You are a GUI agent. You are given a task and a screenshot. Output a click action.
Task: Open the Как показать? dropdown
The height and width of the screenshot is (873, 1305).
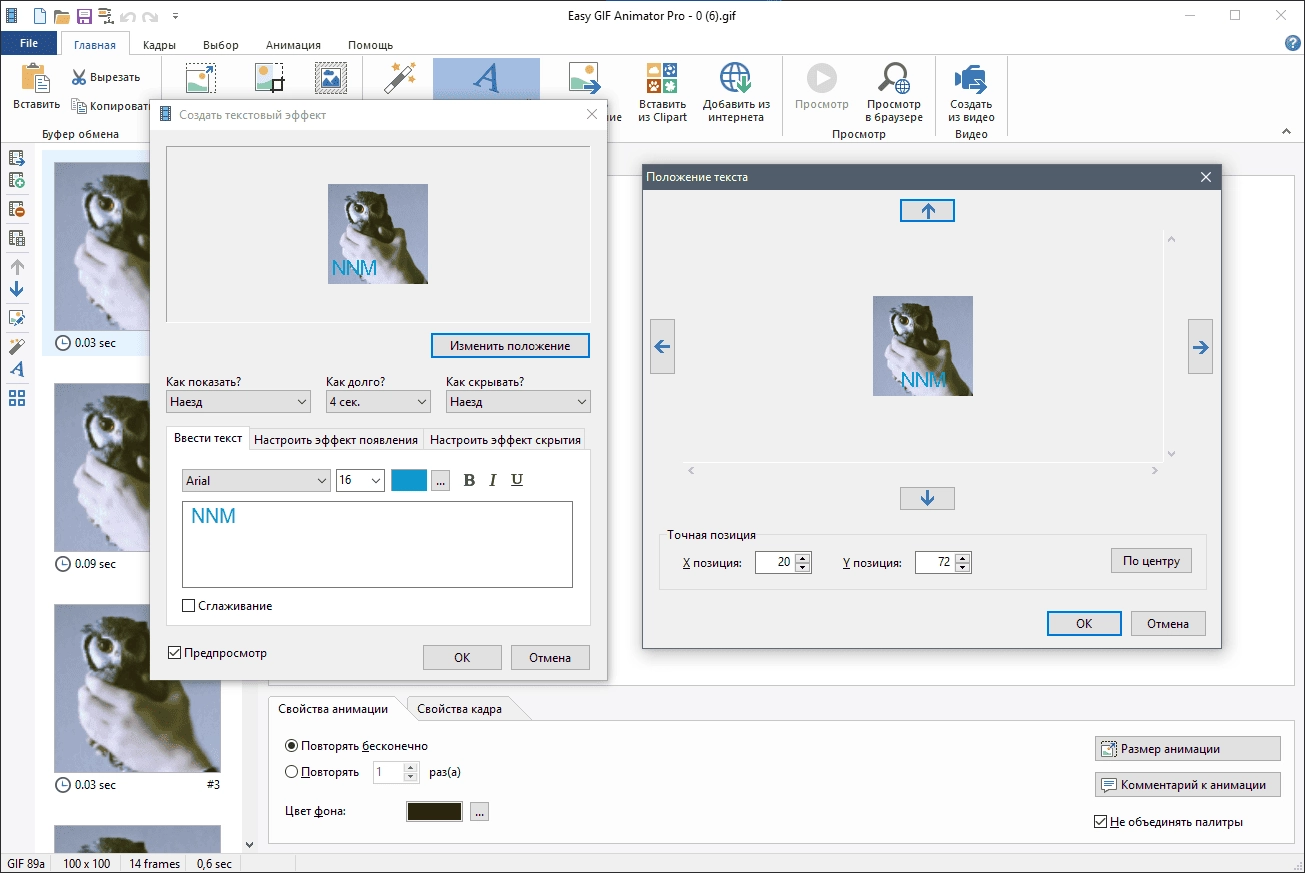click(x=239, y=402)
